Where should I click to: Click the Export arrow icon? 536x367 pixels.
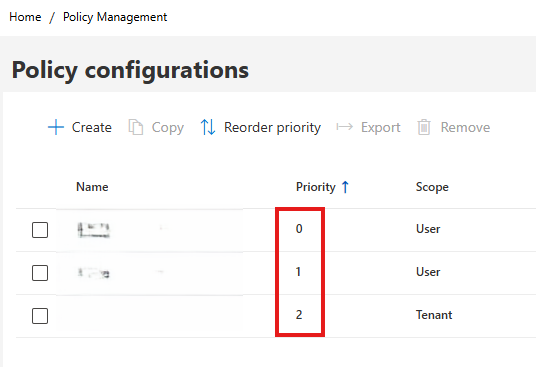coord(345,127)
